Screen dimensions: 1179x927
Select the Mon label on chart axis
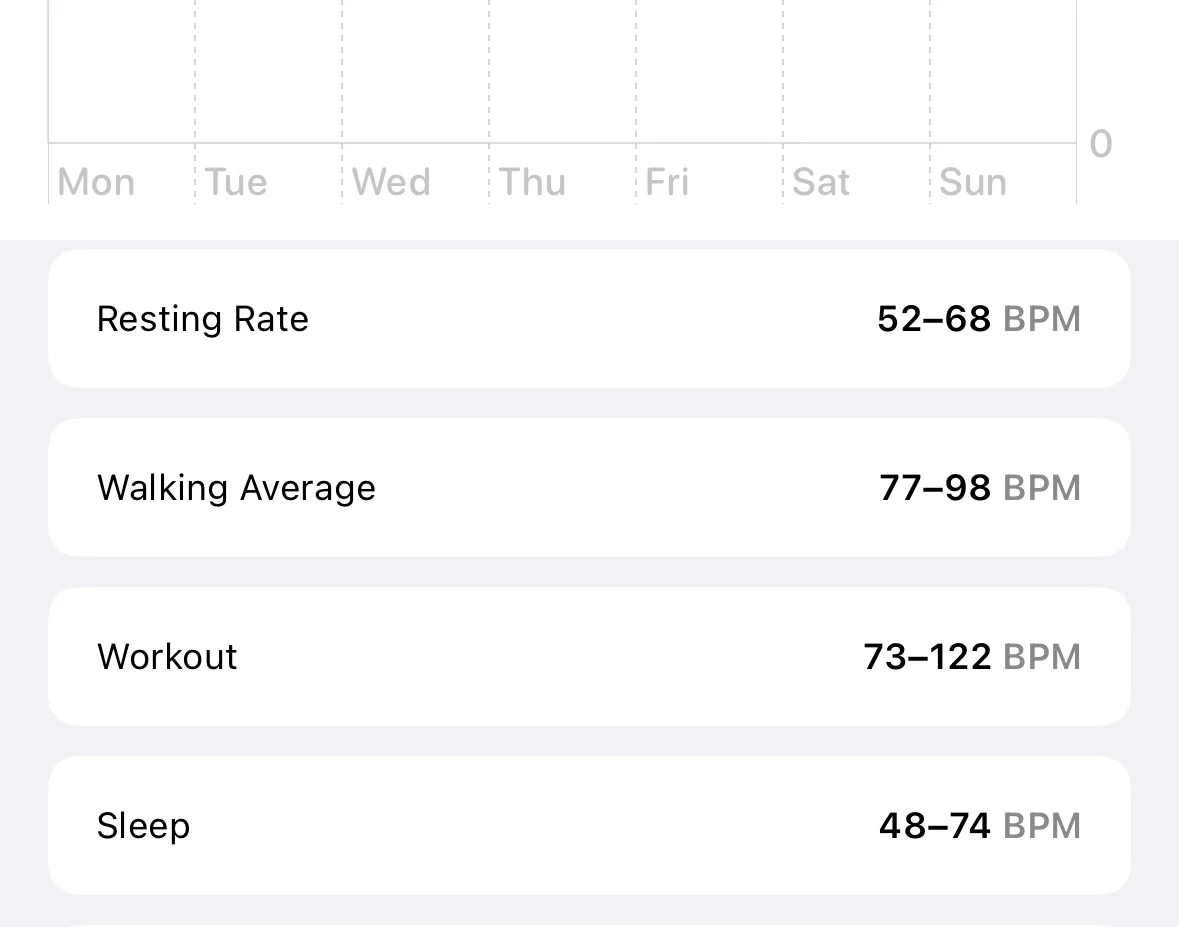[96, 182]
